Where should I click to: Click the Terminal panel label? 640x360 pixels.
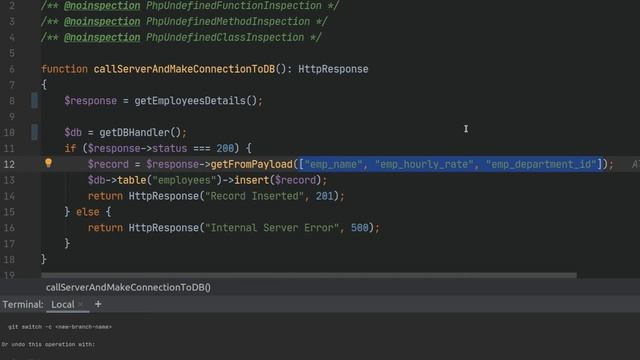23,304
